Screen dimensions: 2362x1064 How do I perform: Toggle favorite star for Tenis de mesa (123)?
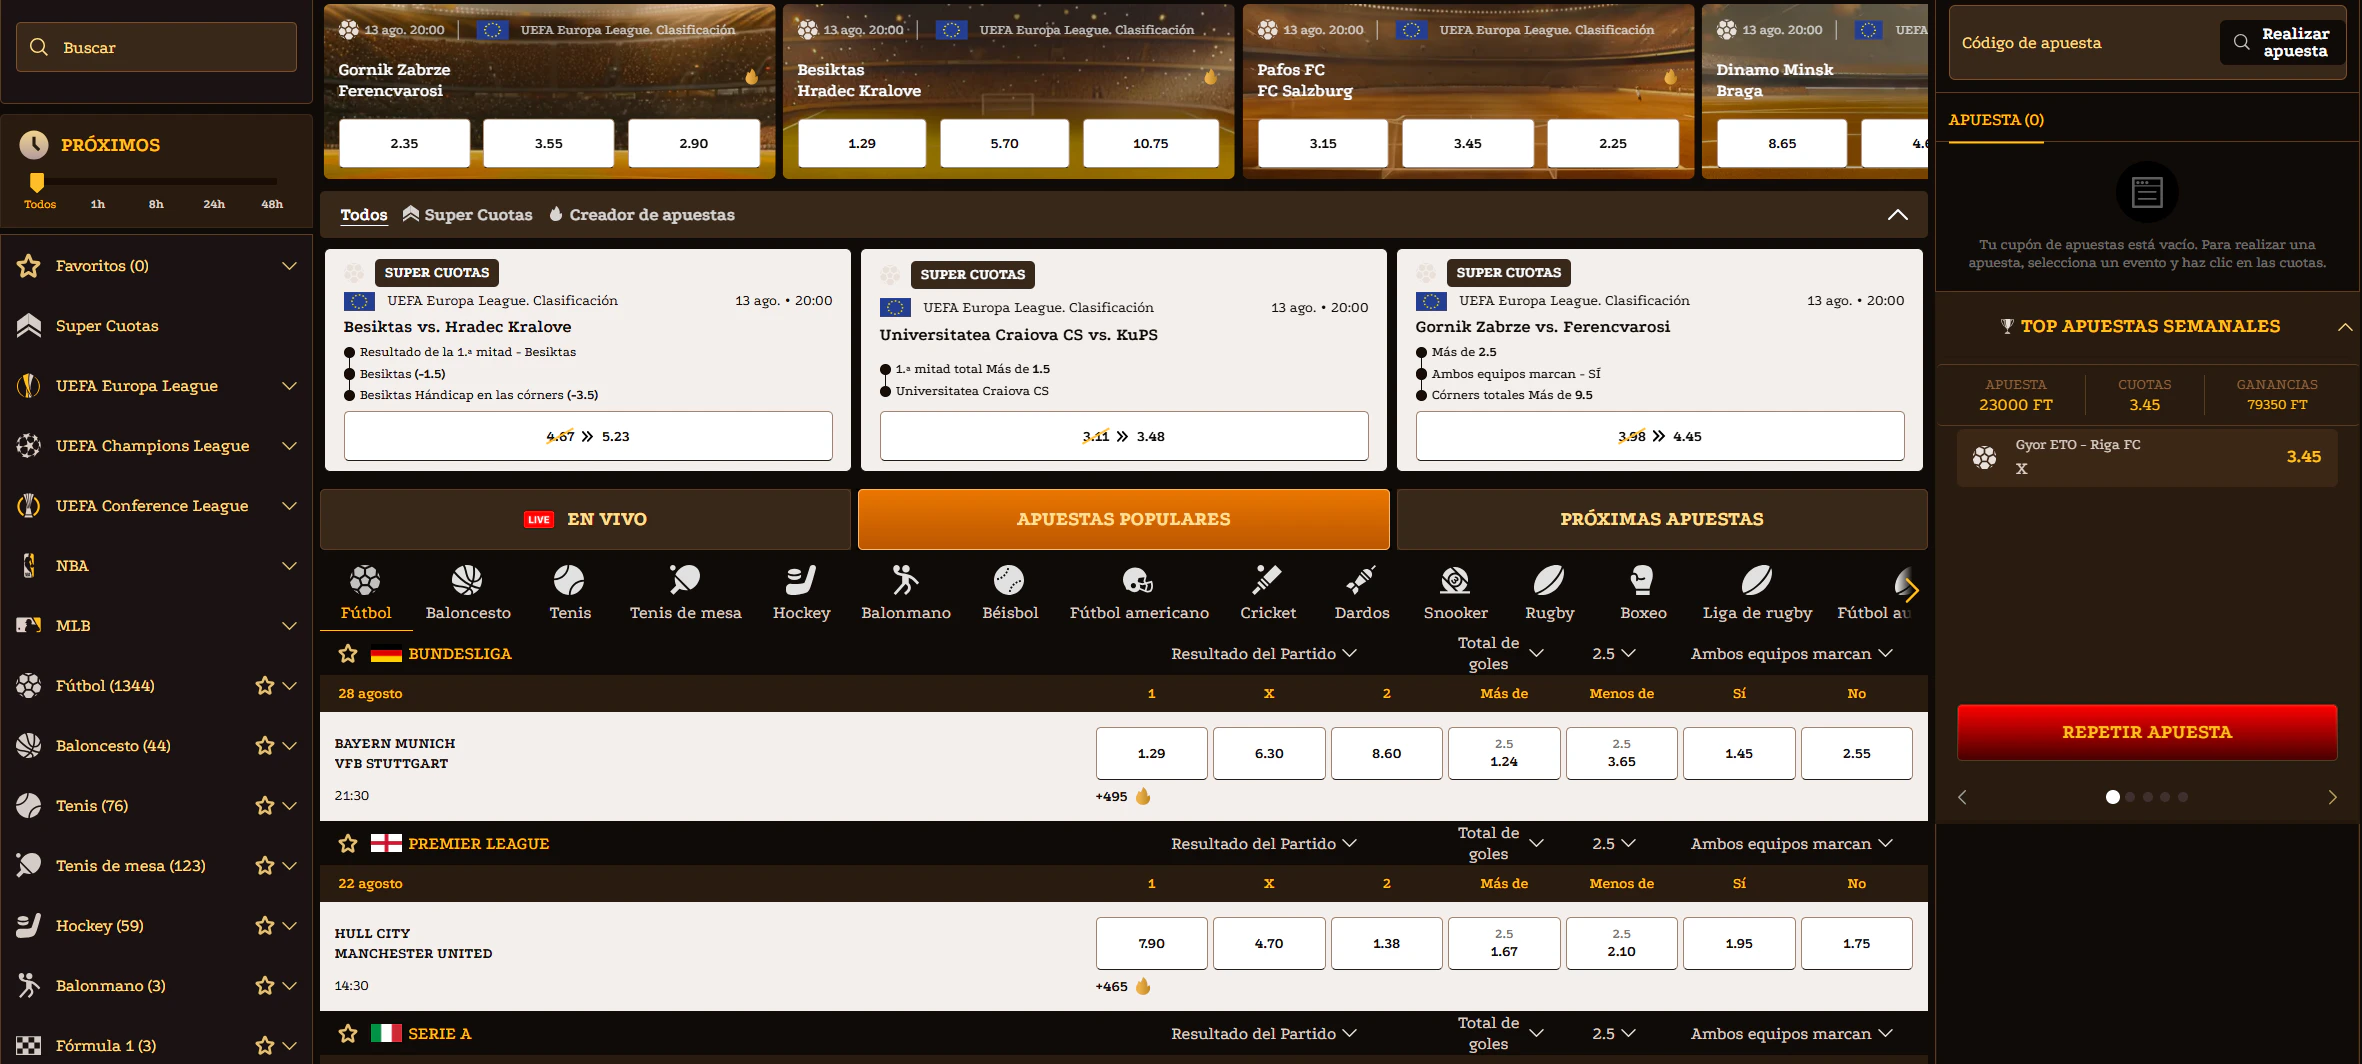coord(264,866)
